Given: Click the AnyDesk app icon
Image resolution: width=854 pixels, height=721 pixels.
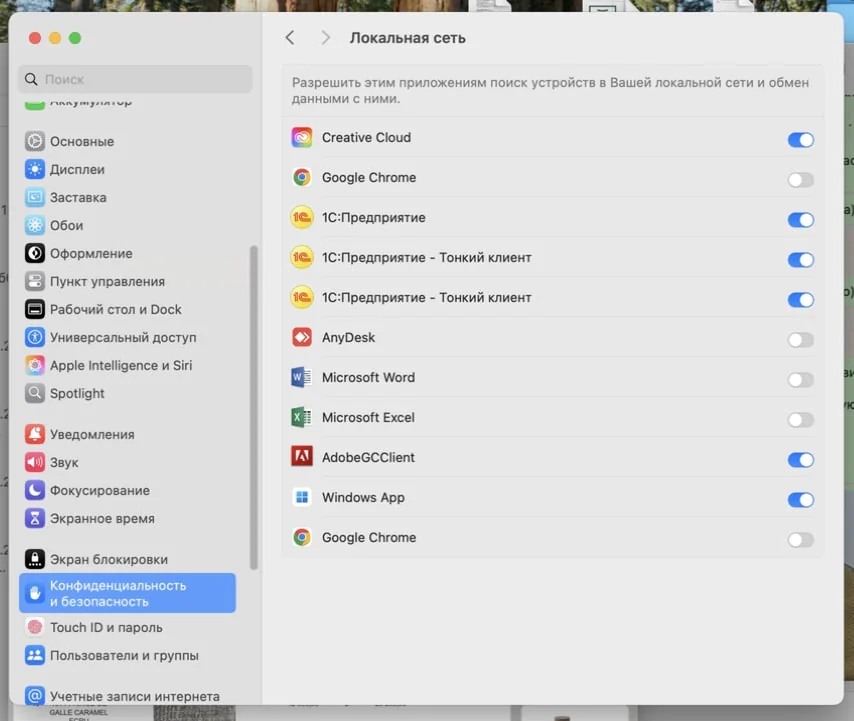Looking at the screenshot, I should [x=302, y=337].
